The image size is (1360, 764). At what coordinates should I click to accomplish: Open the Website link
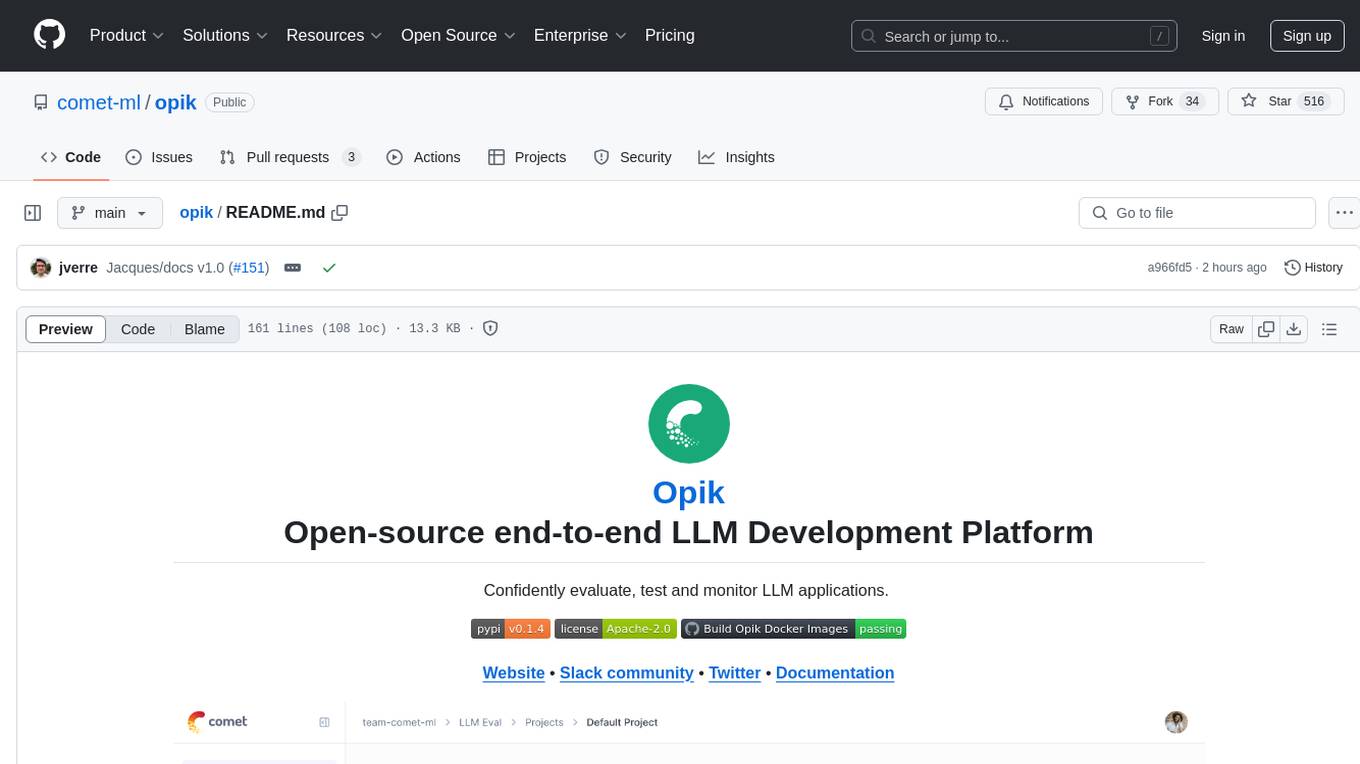pyautogui.click(x=514, y=673)
